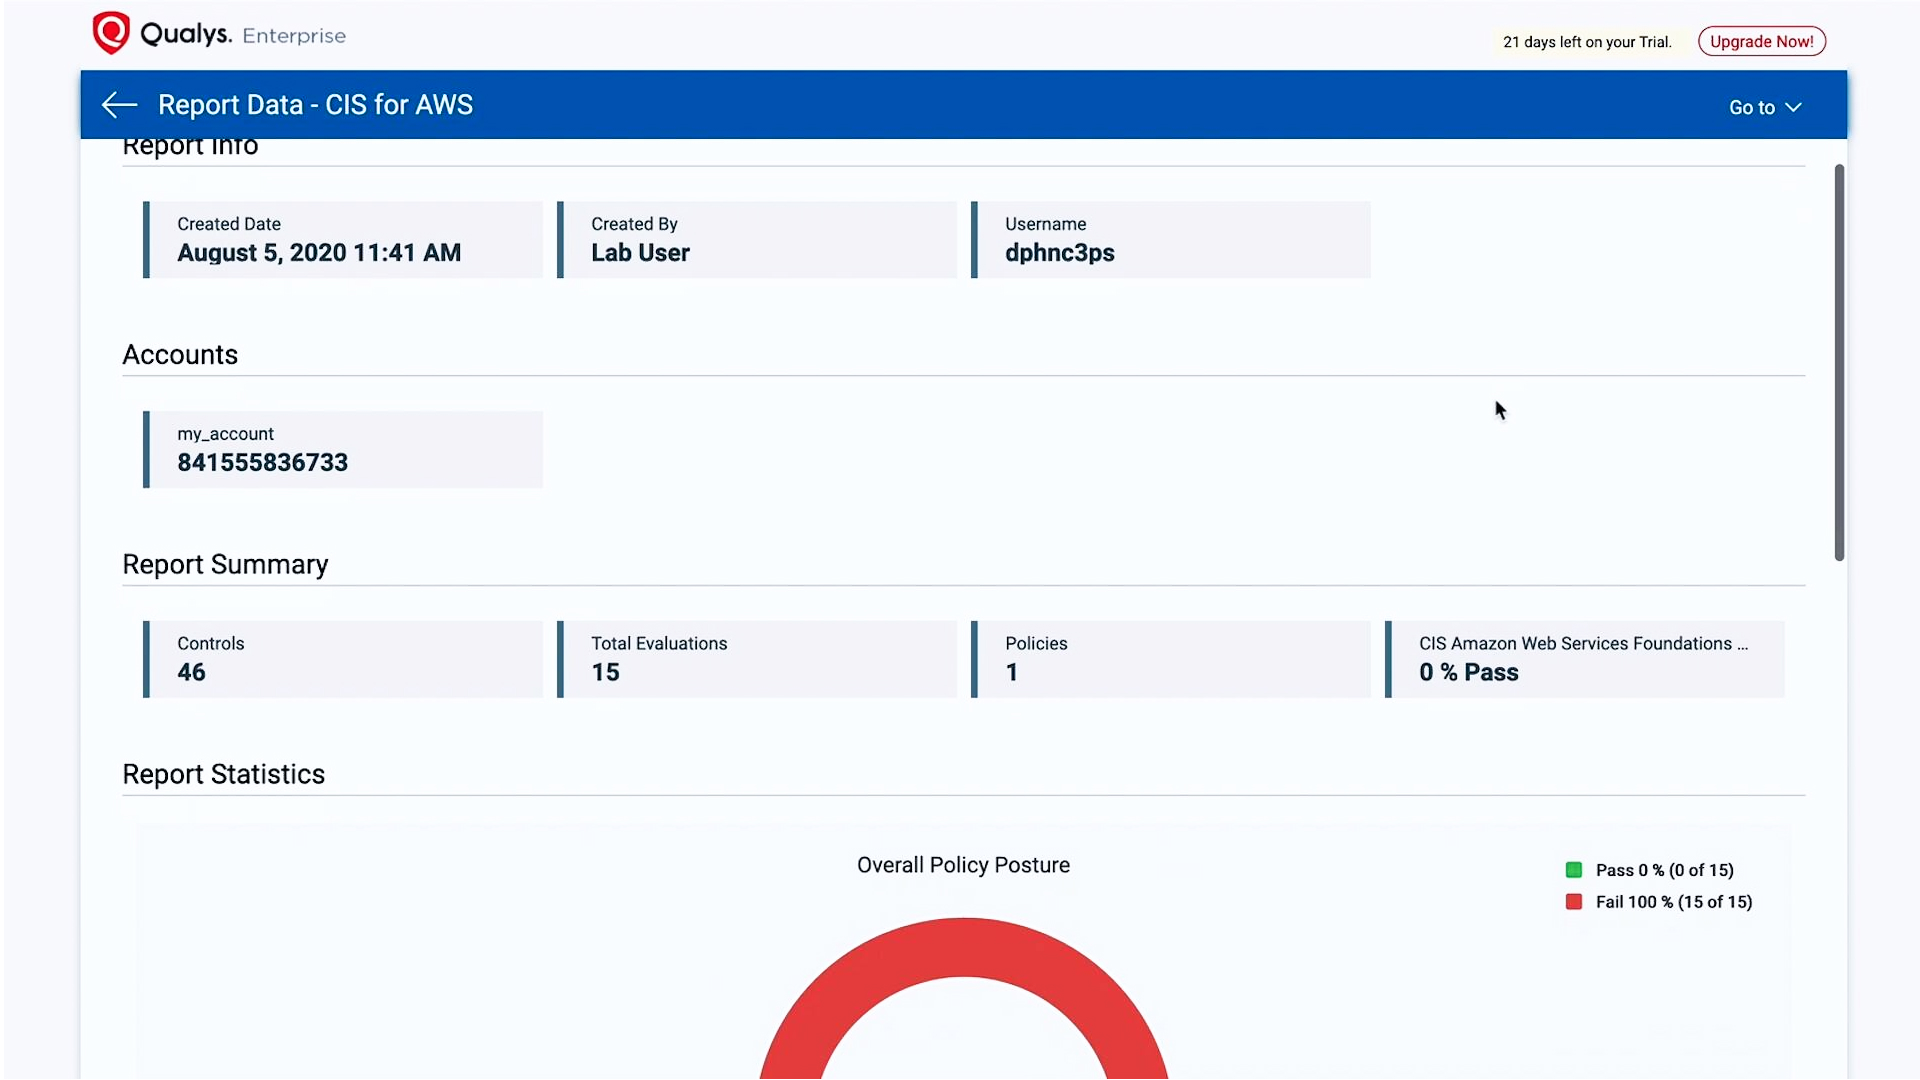Click the Accounts section heading

tap(179, 354)
